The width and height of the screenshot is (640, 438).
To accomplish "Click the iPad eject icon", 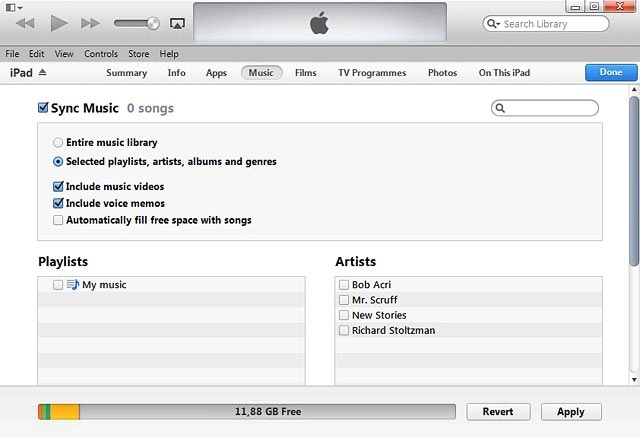I will (43, 73).
